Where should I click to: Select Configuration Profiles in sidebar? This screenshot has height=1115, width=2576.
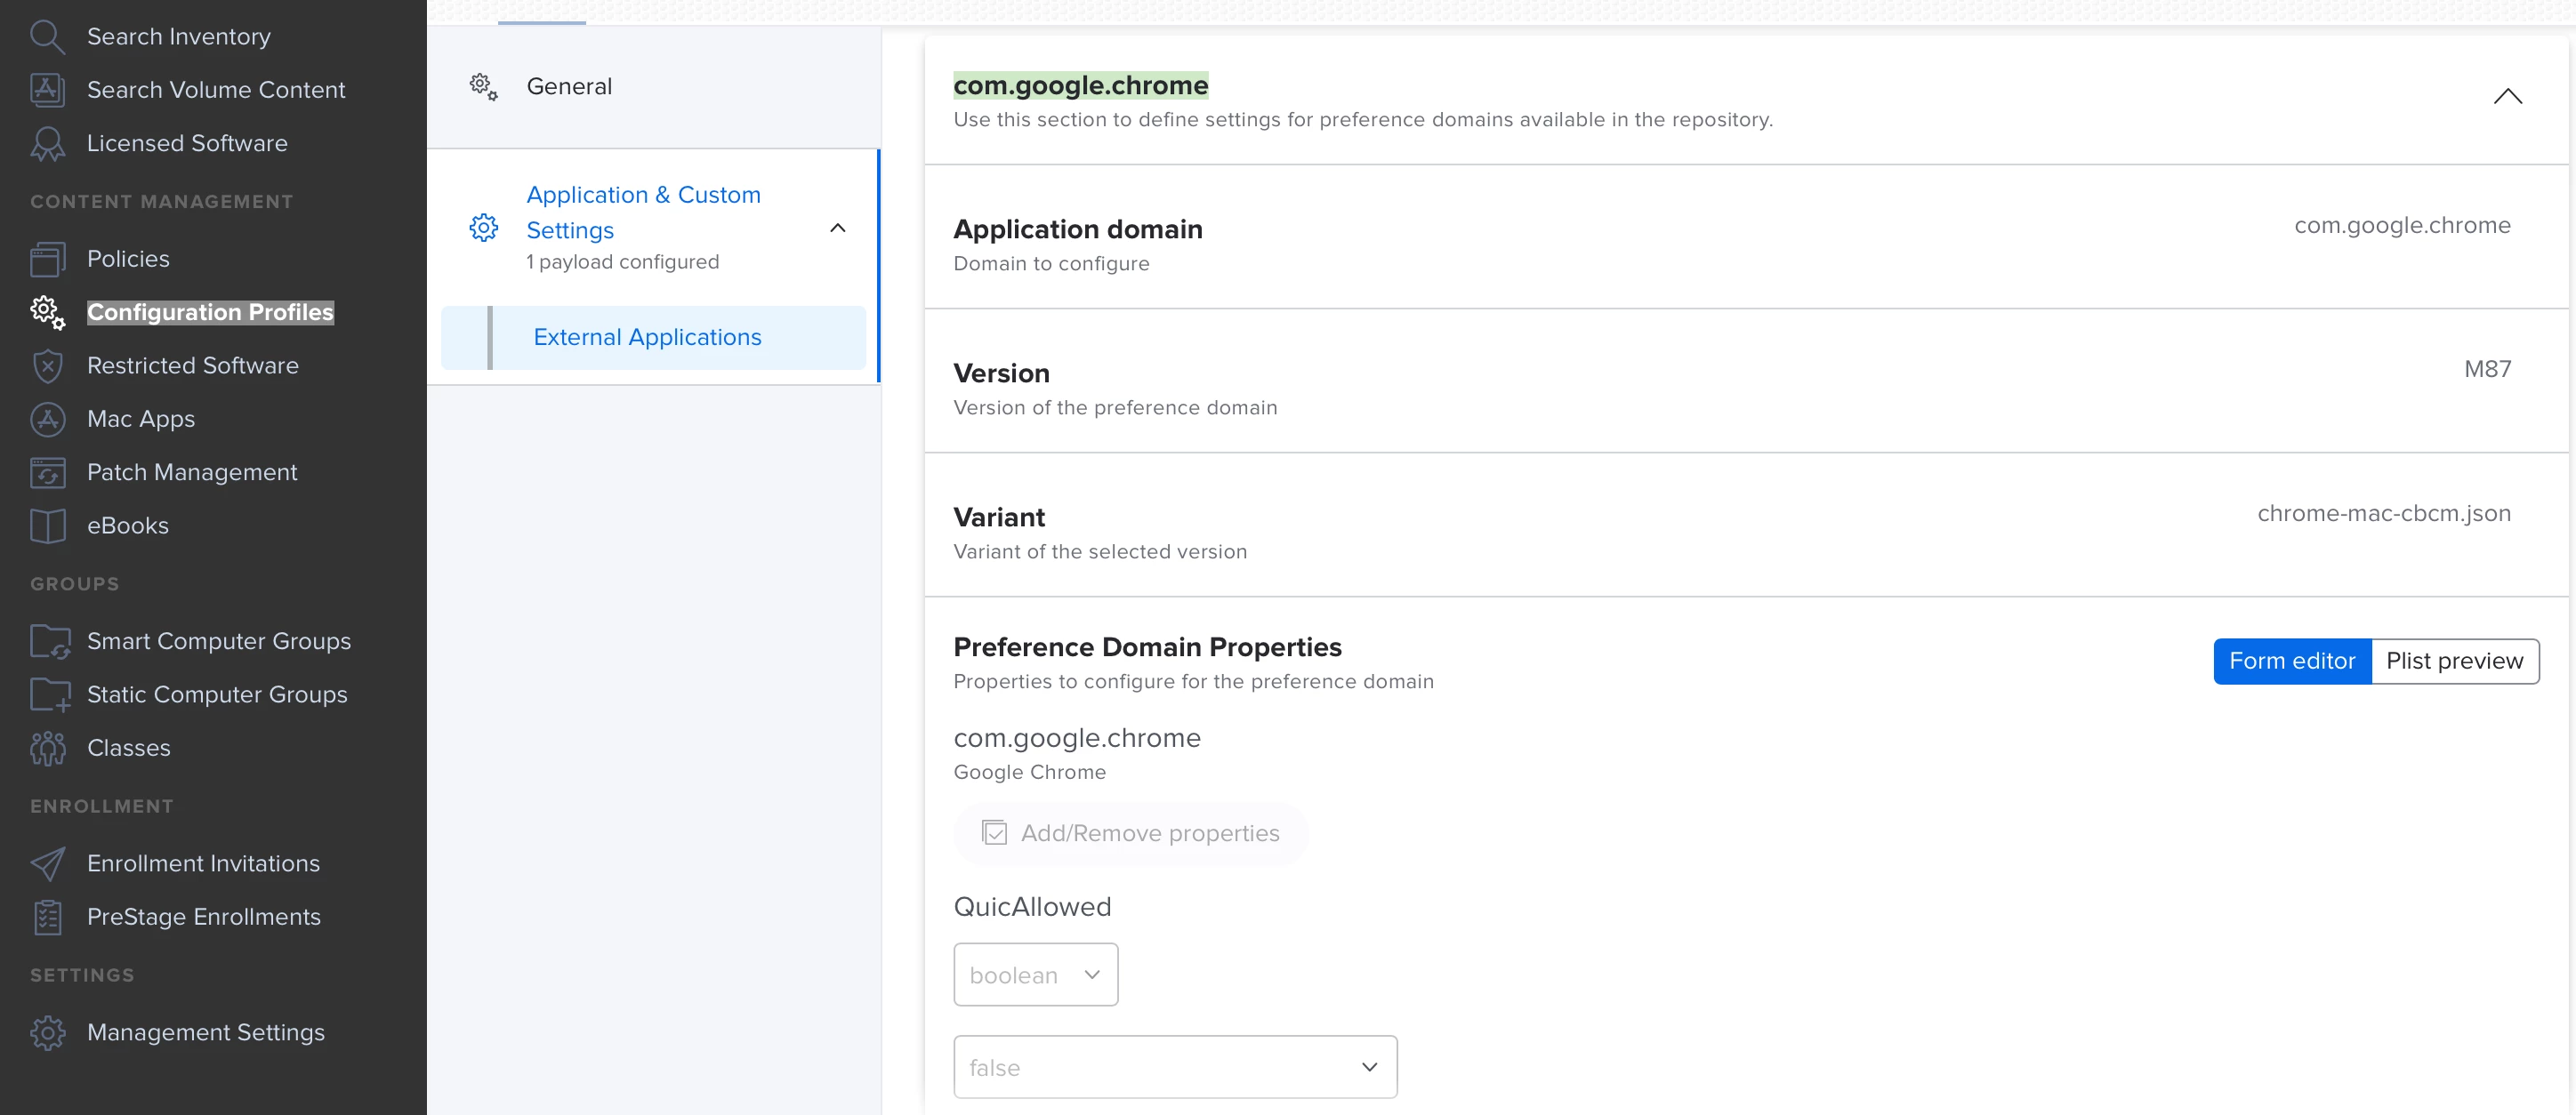pos(210,312)
